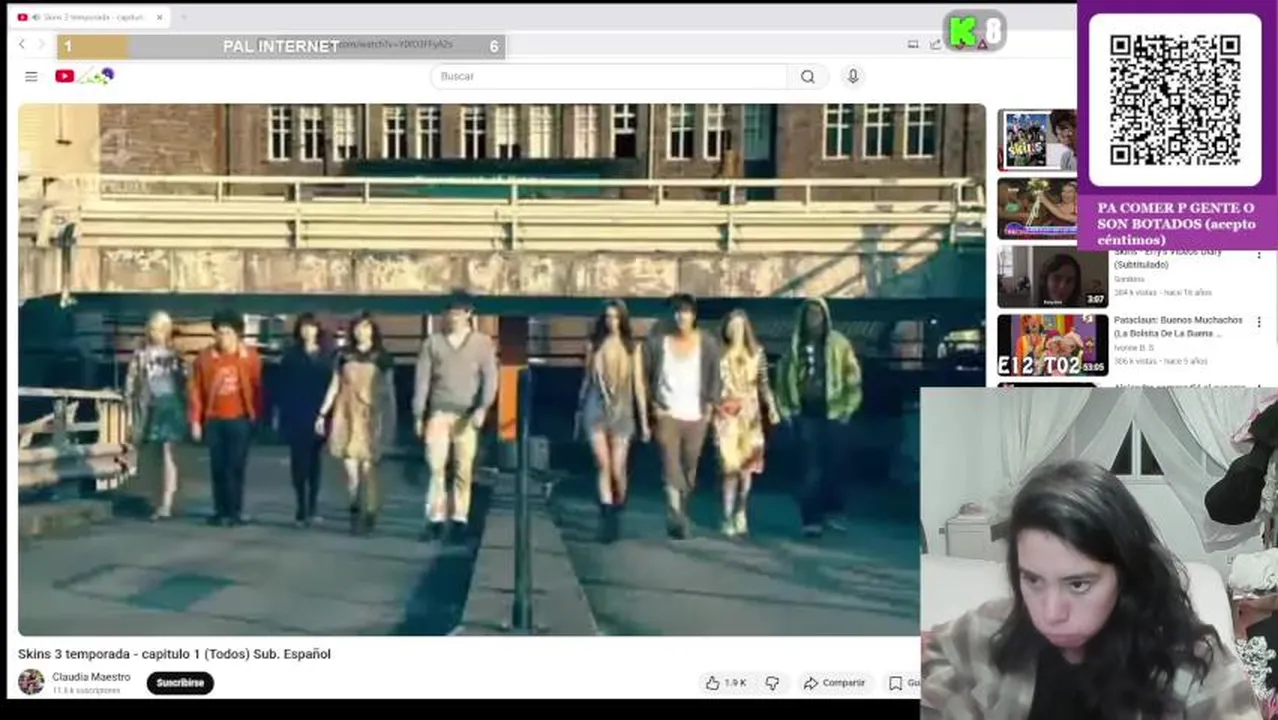Click the video title Skins 3 temporada text
Image resolution: width=1278 pixels, height=720 pixels.
tap(174, 654)
